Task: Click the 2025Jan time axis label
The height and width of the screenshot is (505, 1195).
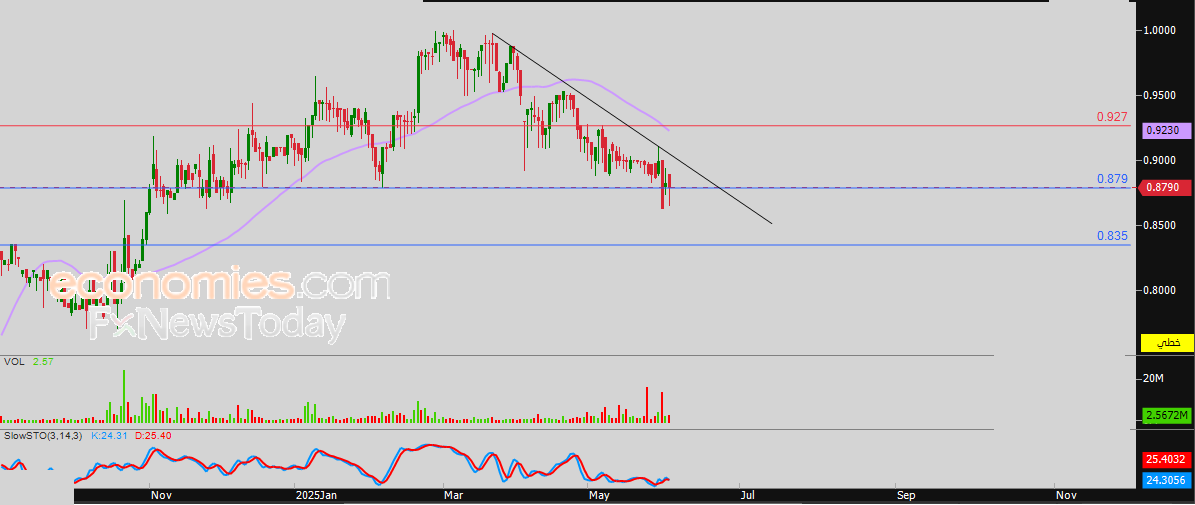Action: point(316,496)
